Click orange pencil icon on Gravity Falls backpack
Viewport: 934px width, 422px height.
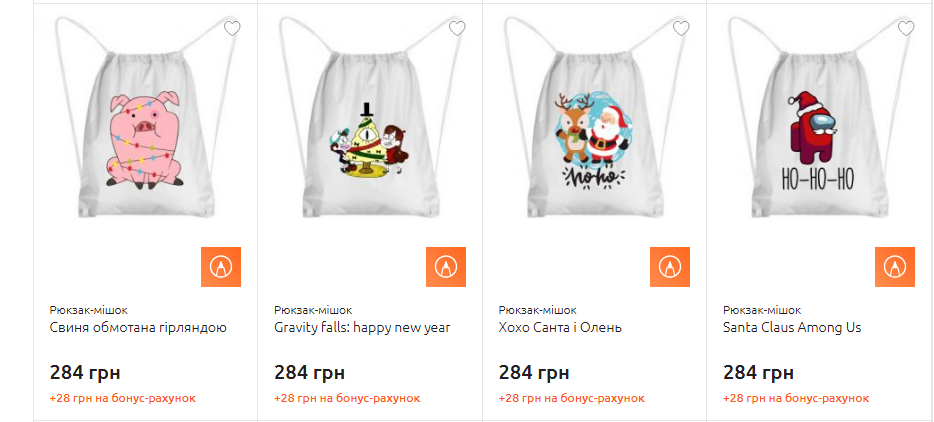(446, 267)
